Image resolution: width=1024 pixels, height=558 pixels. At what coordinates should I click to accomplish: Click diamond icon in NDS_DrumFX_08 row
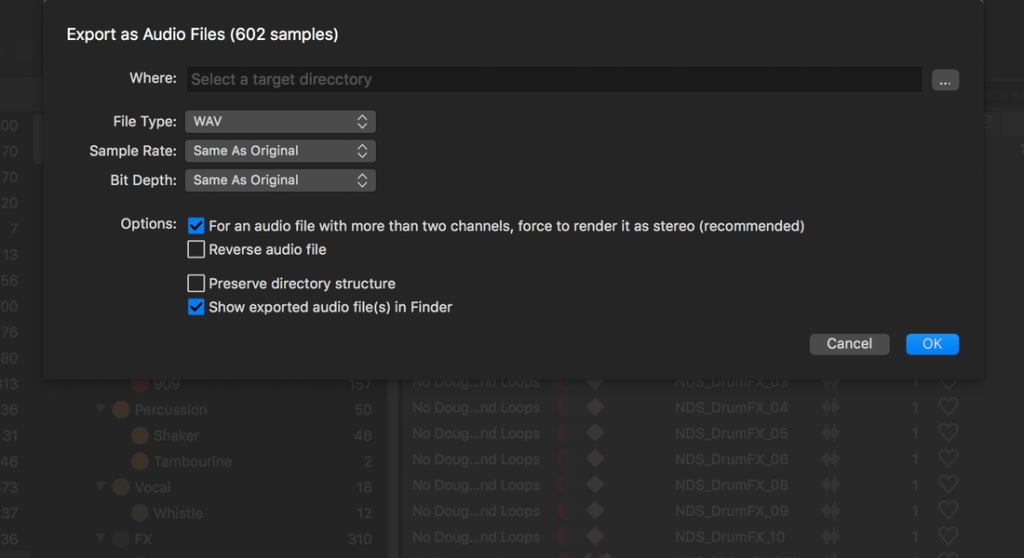point(595,485)
